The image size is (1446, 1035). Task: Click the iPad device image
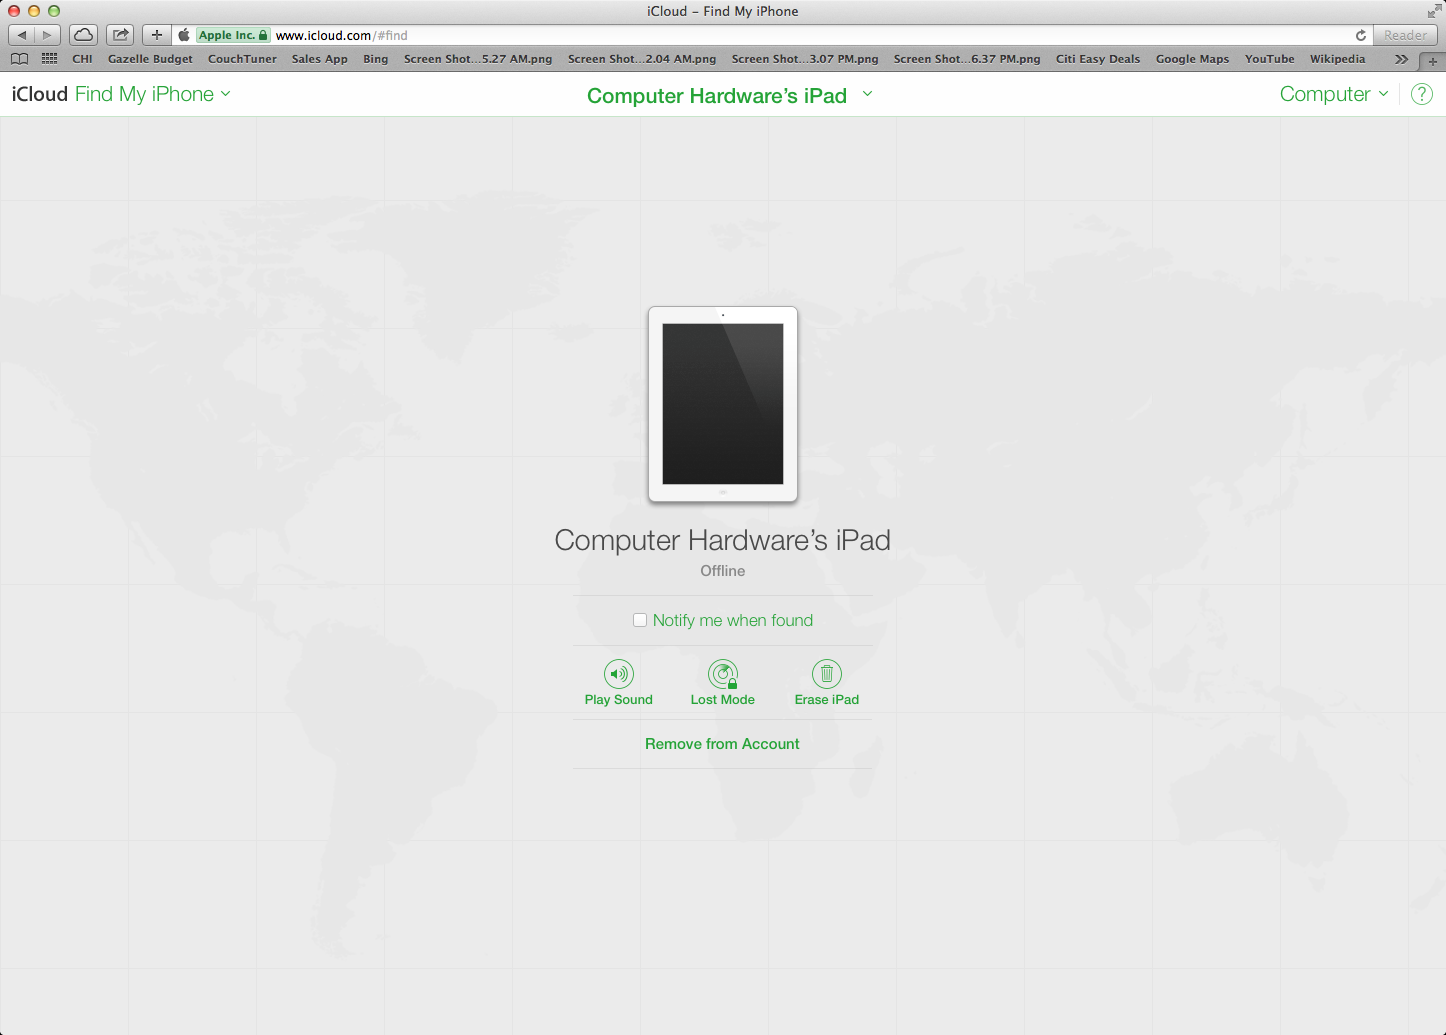(x=723, y=404)
